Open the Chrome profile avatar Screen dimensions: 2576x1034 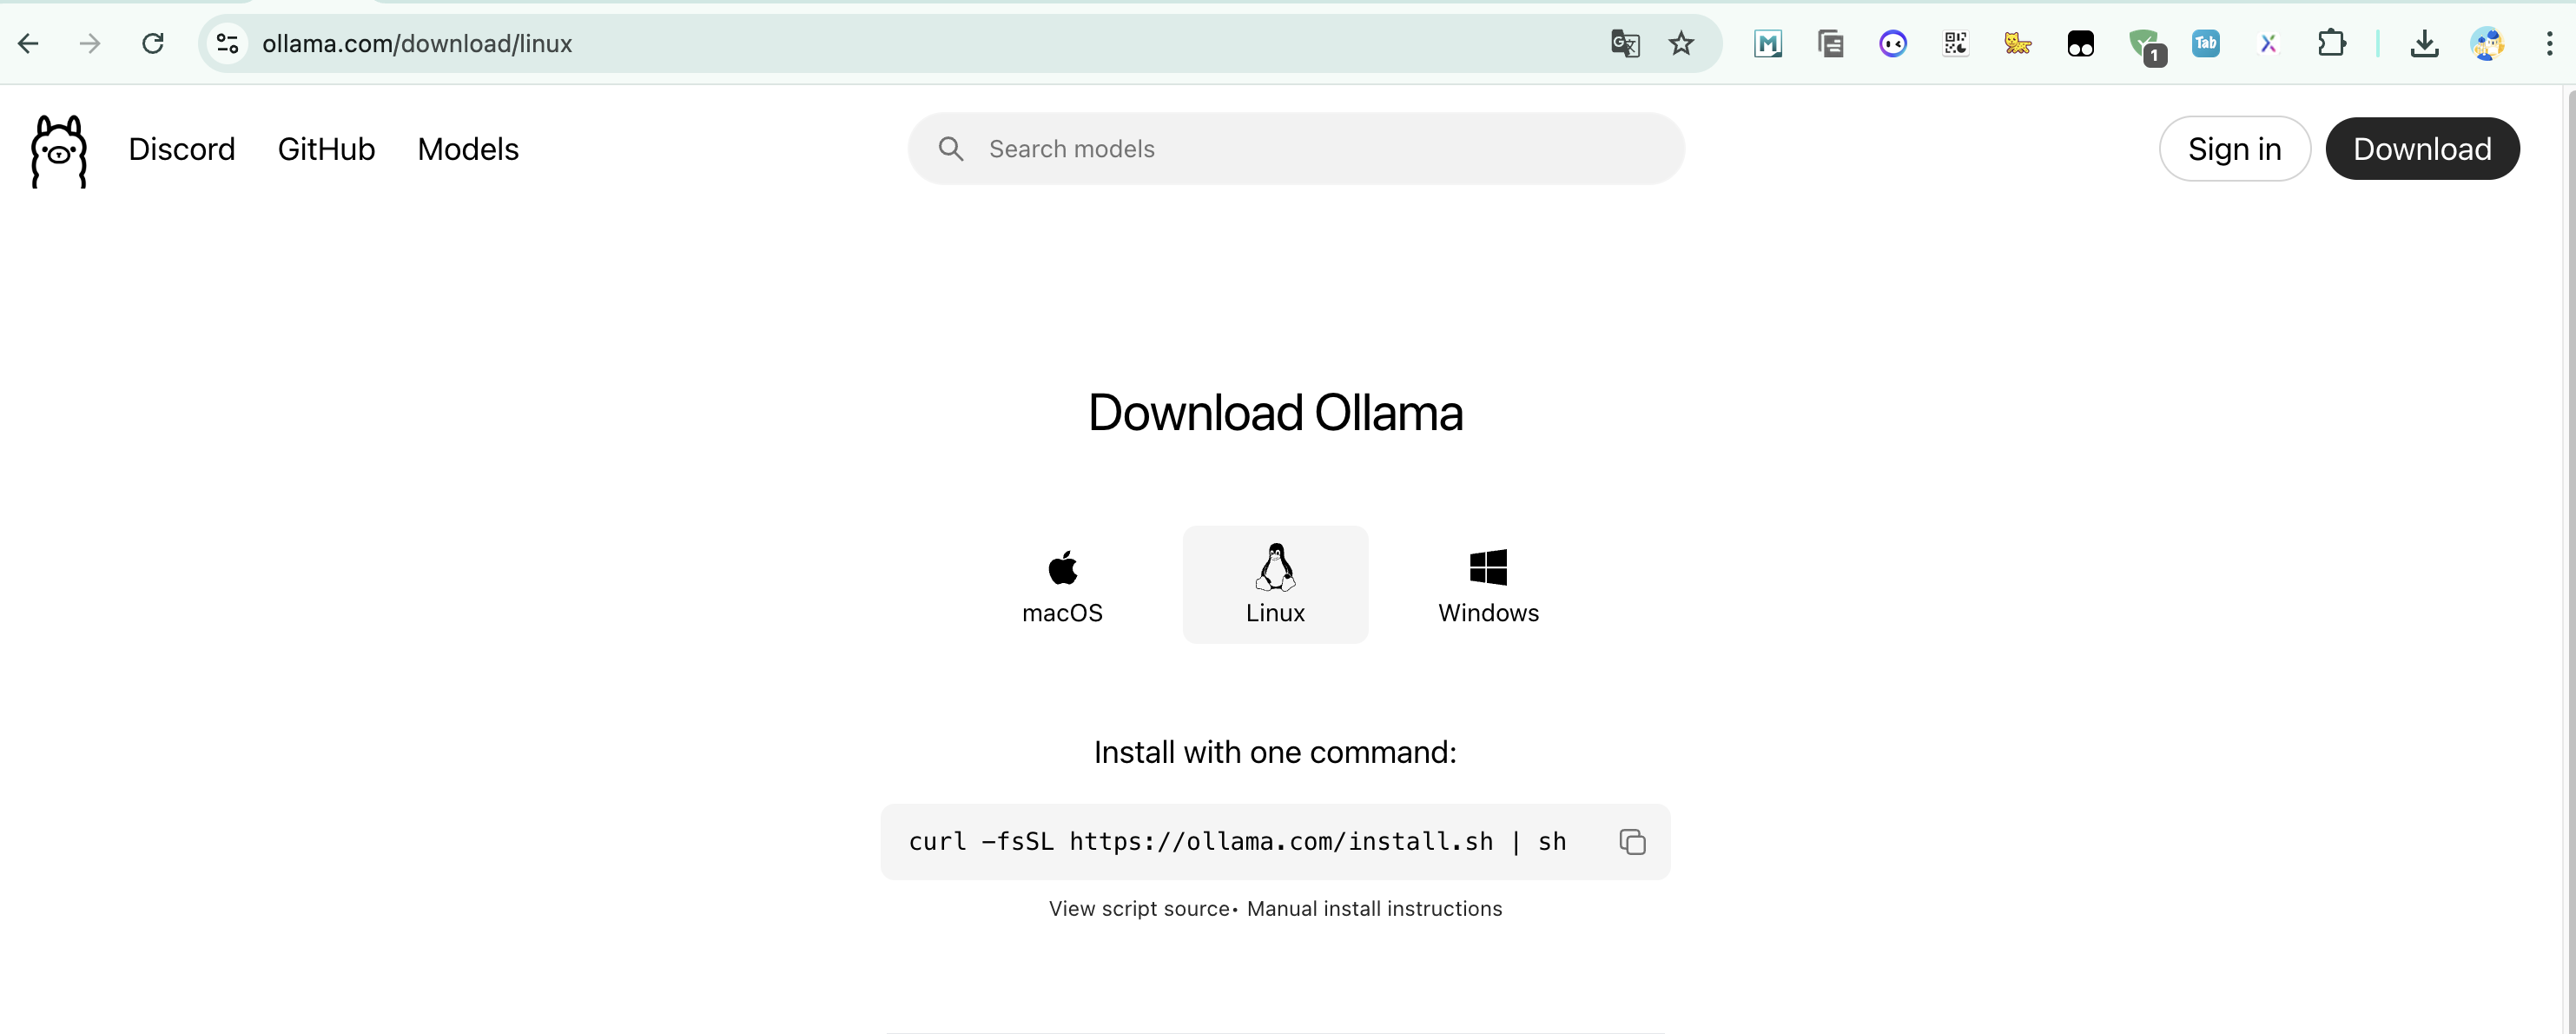(x=2487, y=44)
